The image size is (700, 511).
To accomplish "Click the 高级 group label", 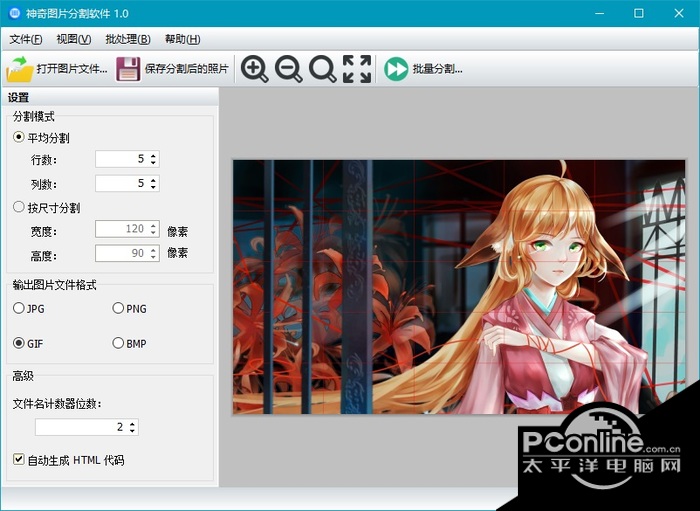I will (x=23, y=376).
